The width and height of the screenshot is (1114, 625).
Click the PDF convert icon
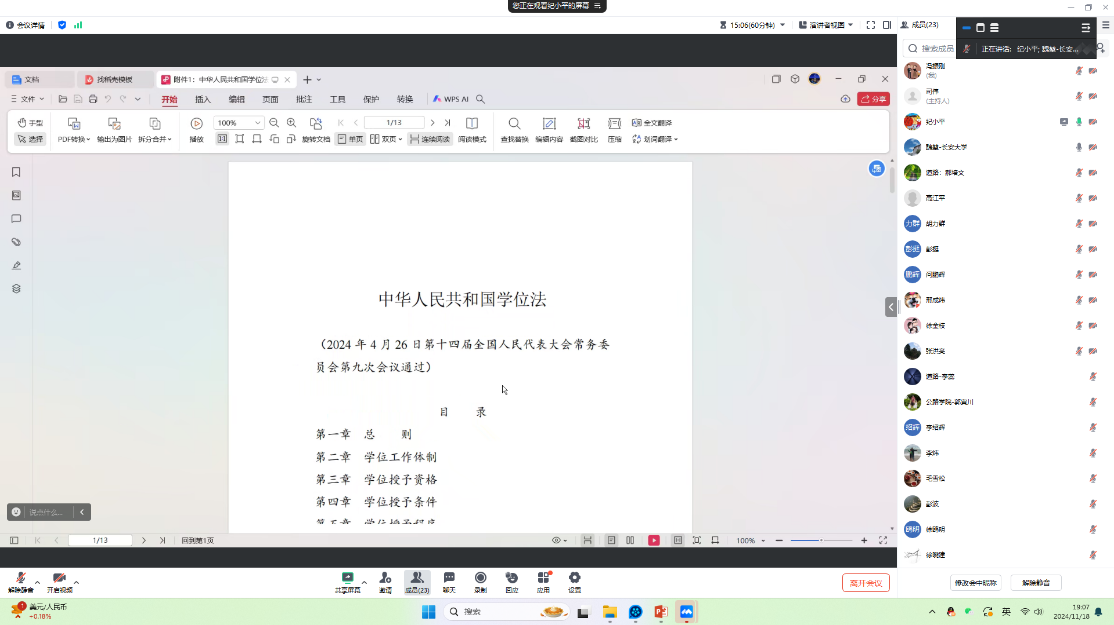[74, 124]
